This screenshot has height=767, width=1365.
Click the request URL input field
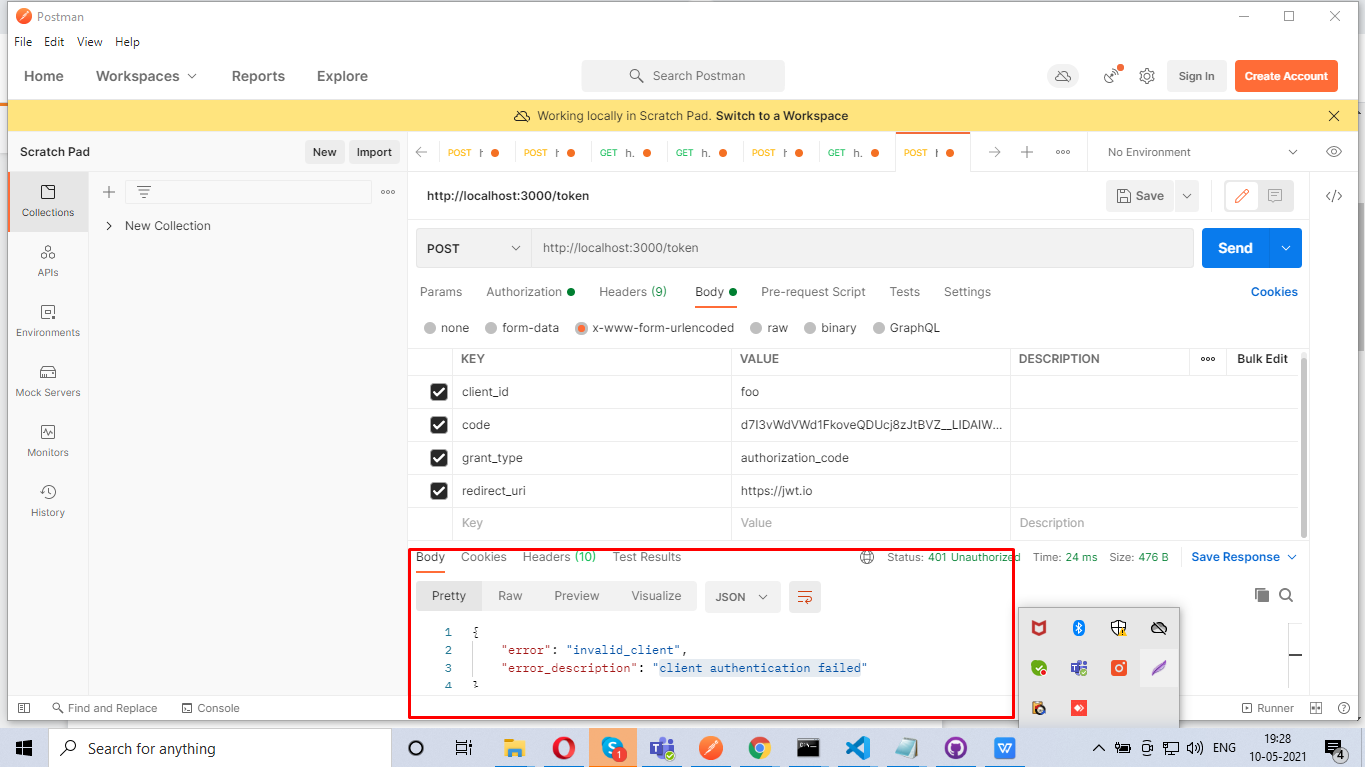tap(860, 248)
